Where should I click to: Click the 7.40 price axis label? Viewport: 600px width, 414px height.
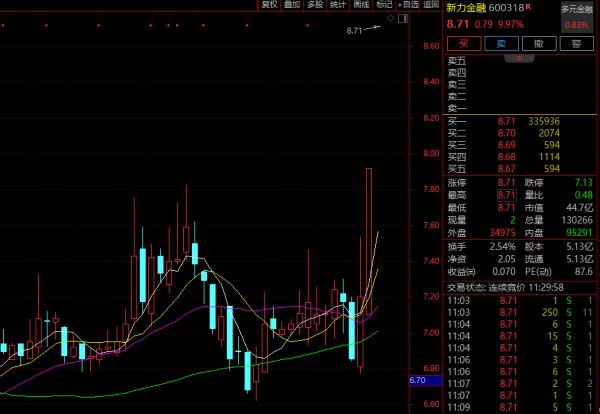coord(431,261)
